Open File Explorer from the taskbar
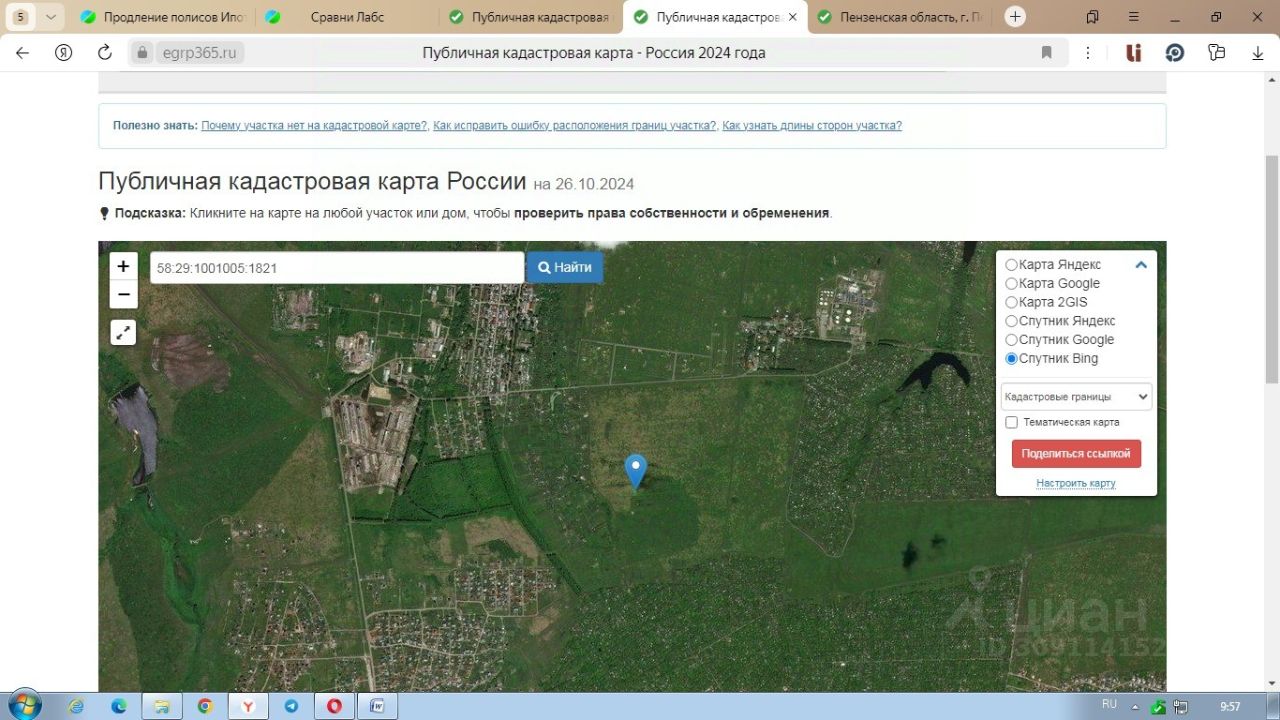The image size is (1280, 720). point(161,706)
